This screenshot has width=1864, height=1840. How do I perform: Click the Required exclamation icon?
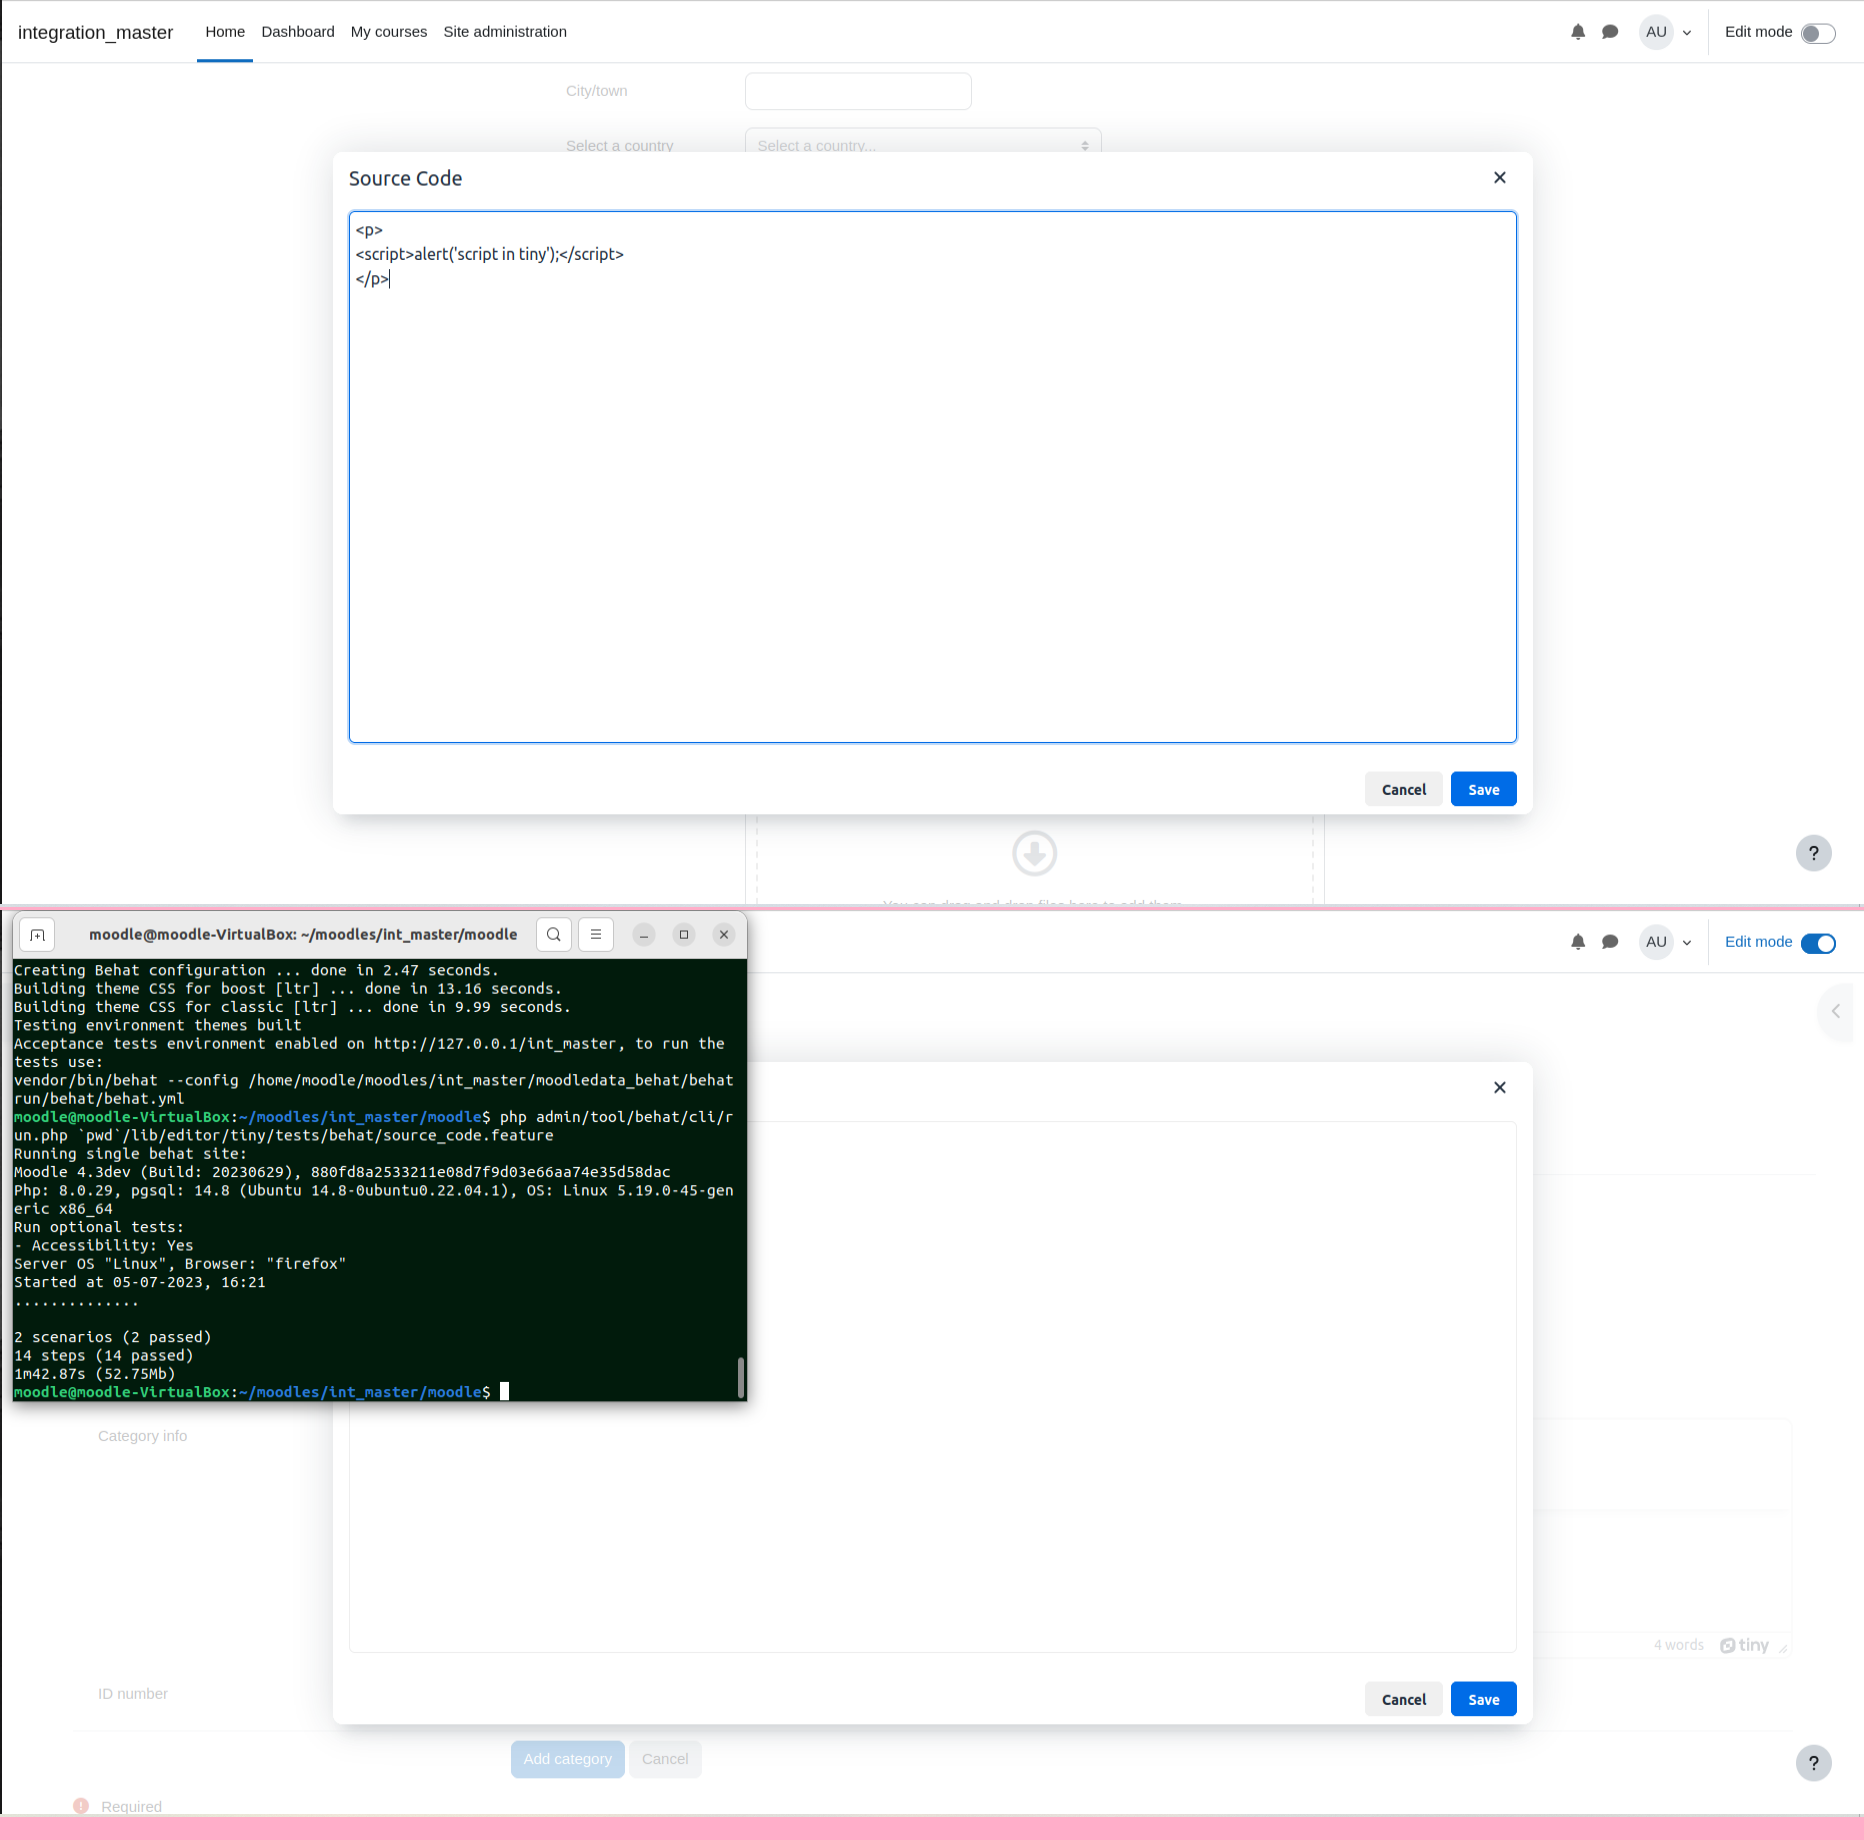81,1806
